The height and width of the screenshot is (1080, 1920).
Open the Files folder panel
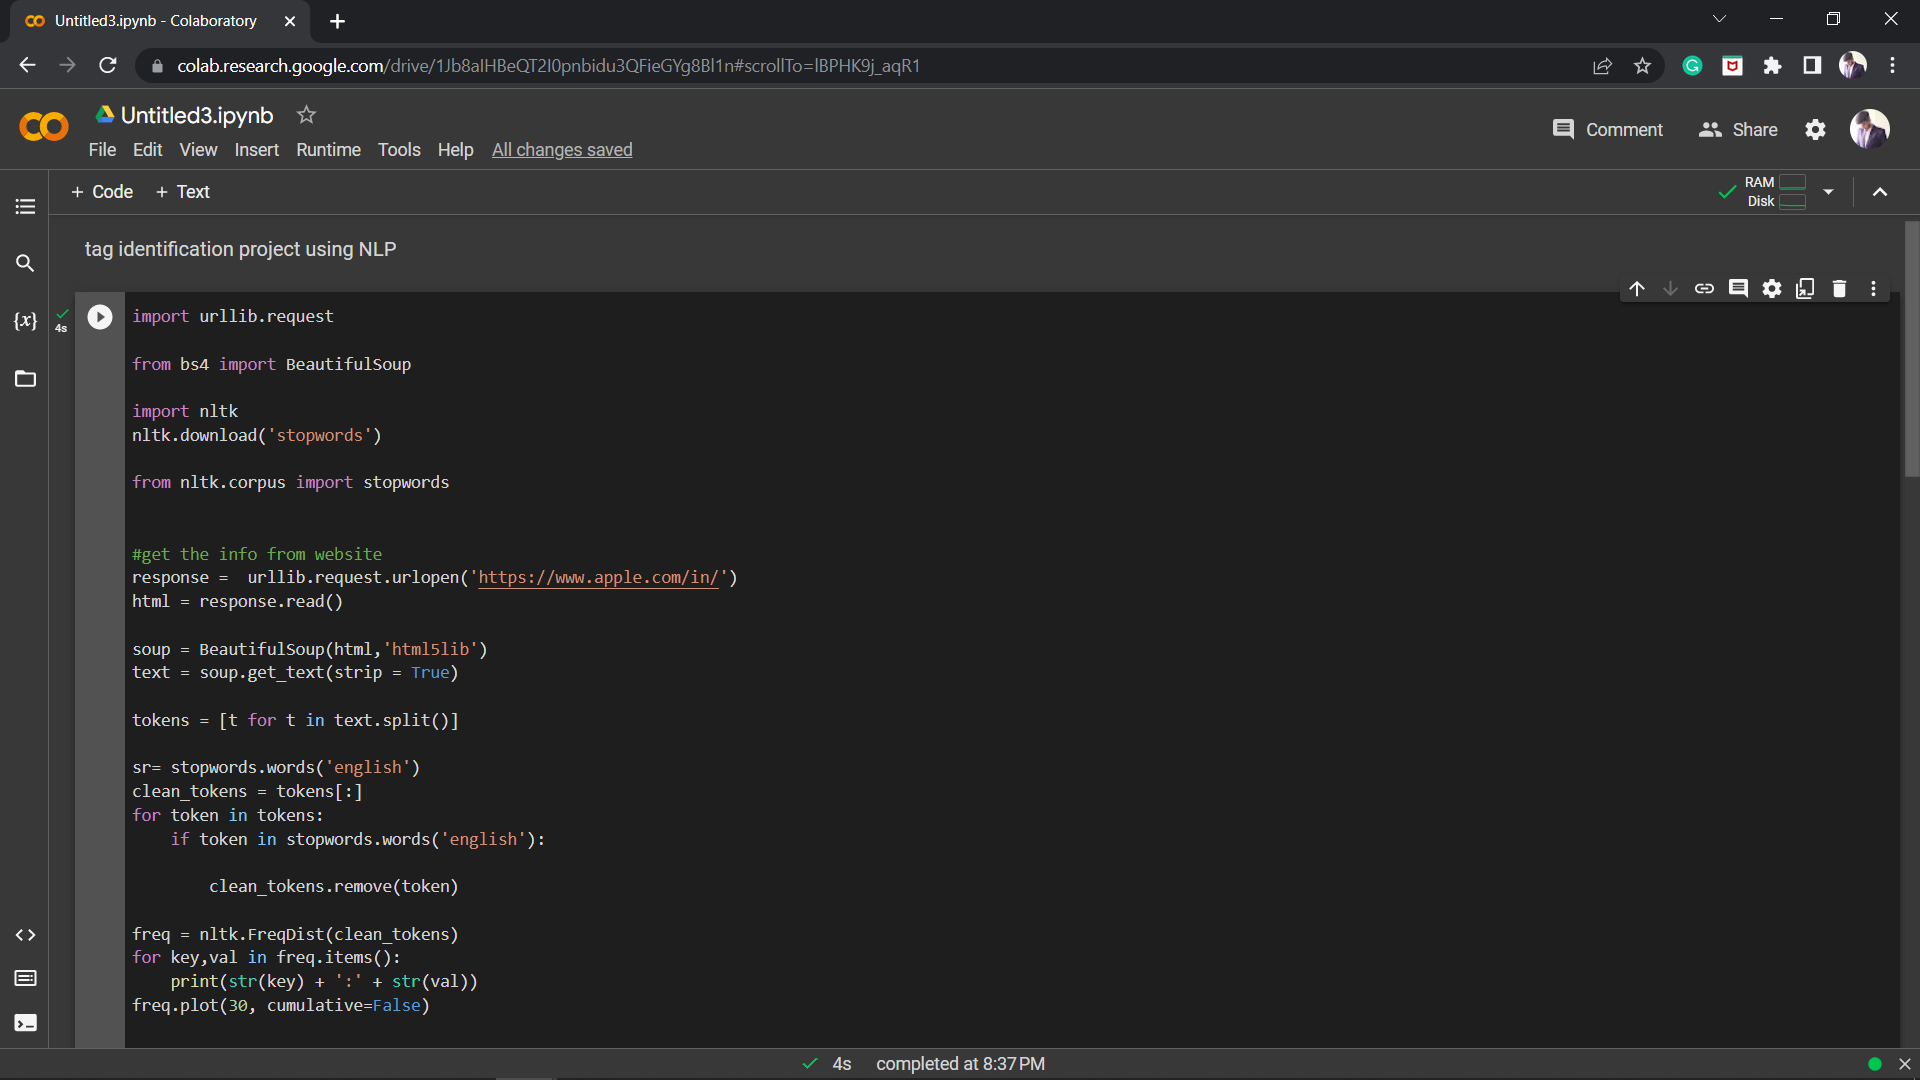(x=25, y=379)
